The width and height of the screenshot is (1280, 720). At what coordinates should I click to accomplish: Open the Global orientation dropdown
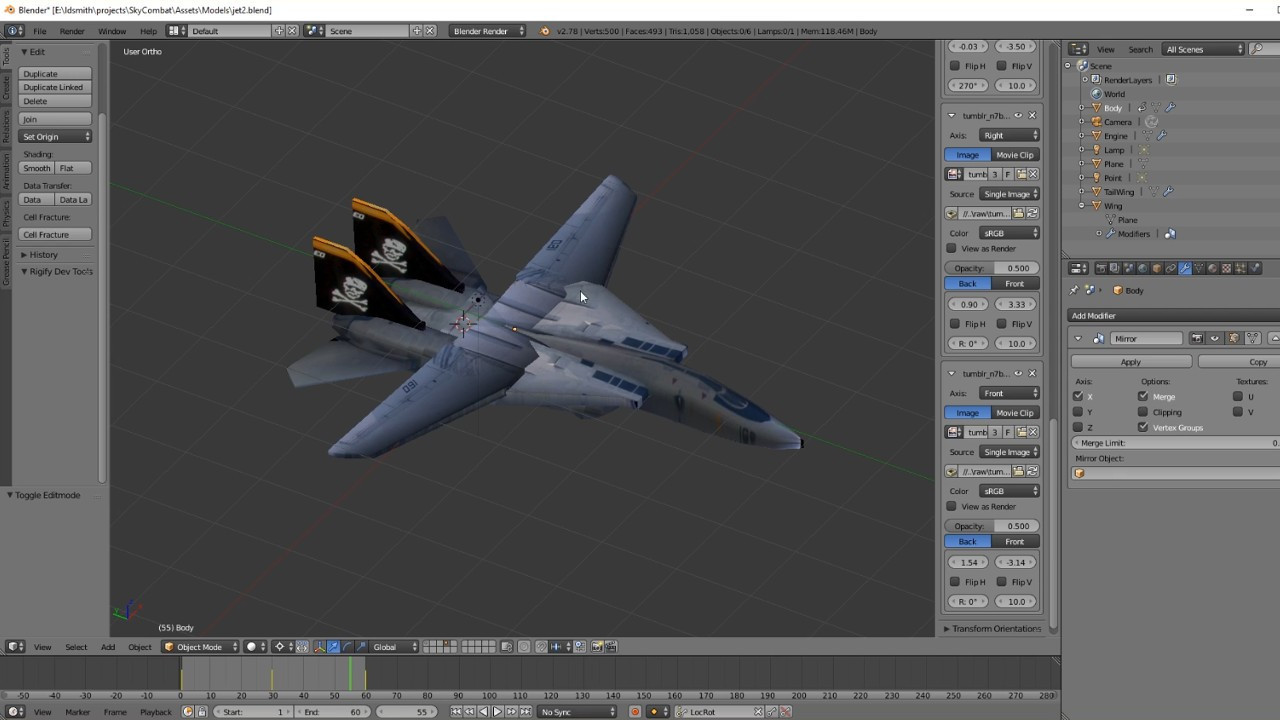[394, 647]
